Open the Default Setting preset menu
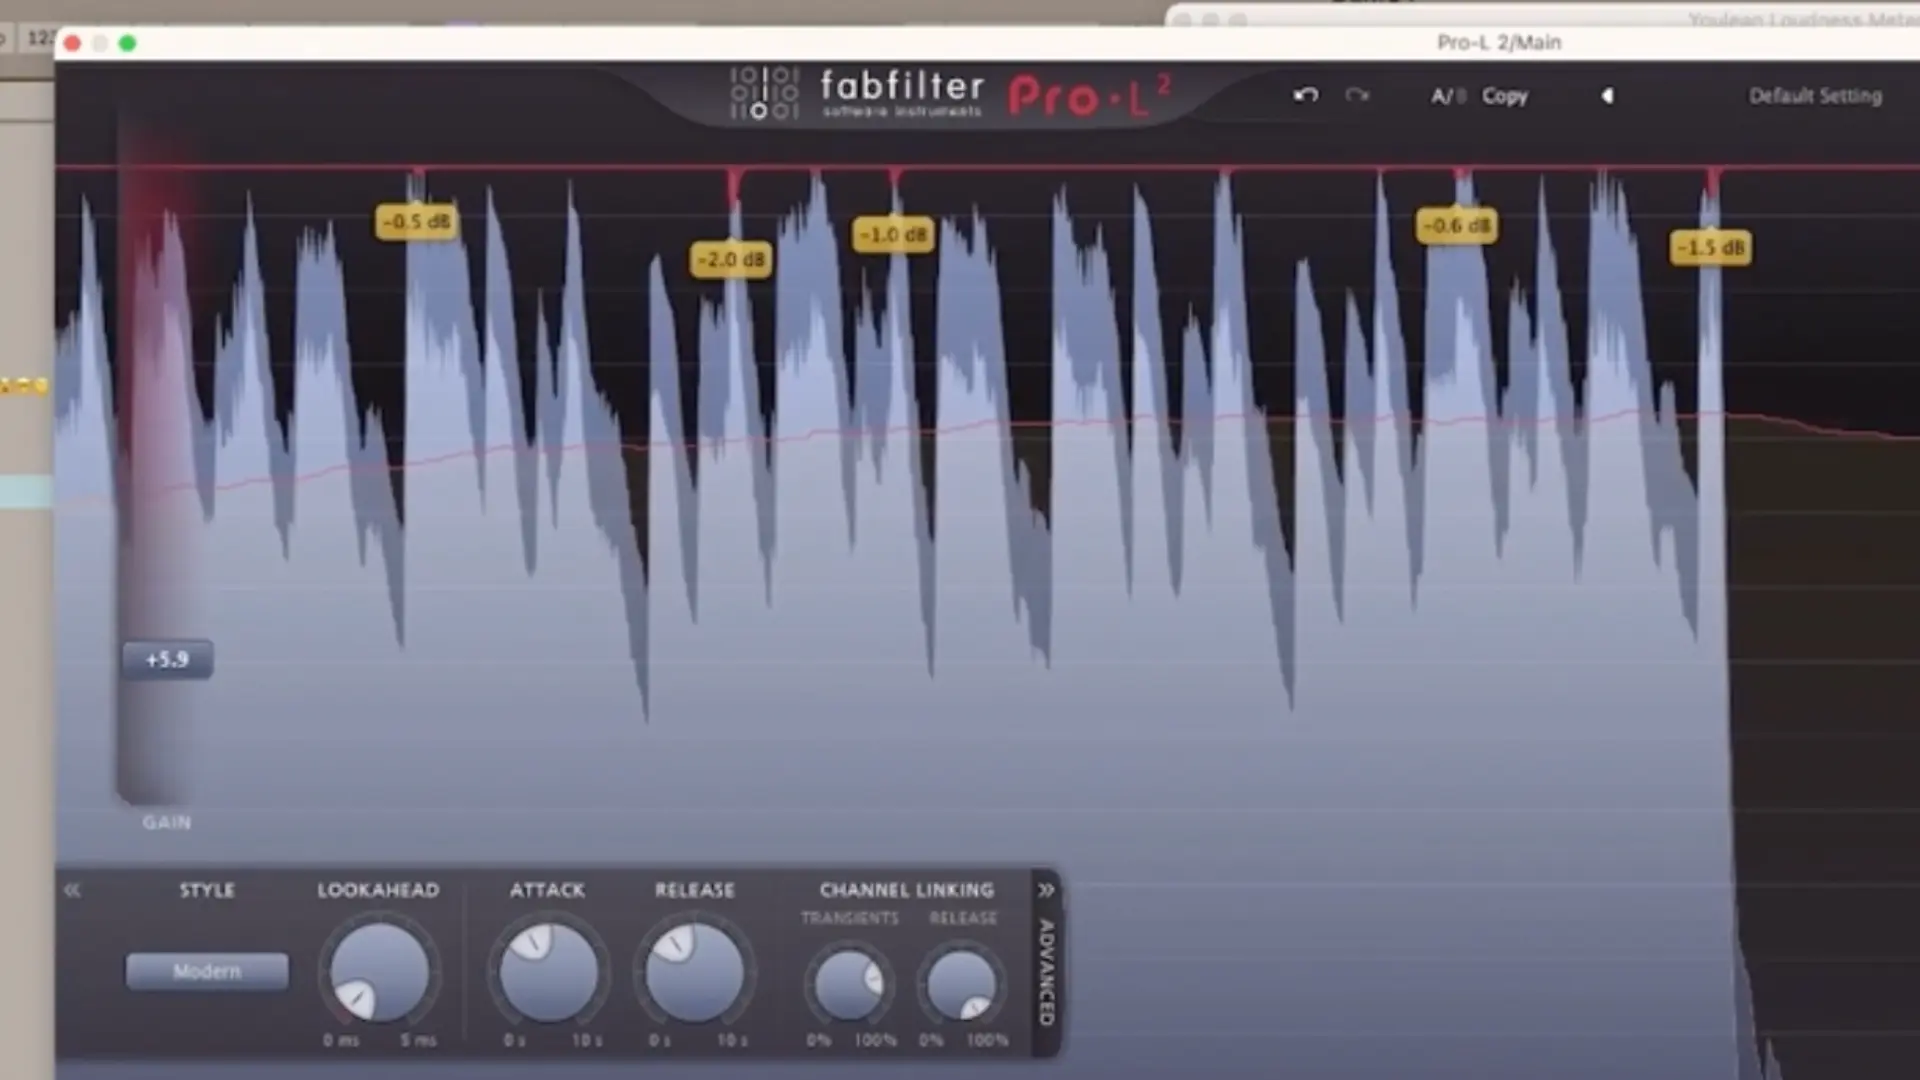 click(x=1815, y=96)
